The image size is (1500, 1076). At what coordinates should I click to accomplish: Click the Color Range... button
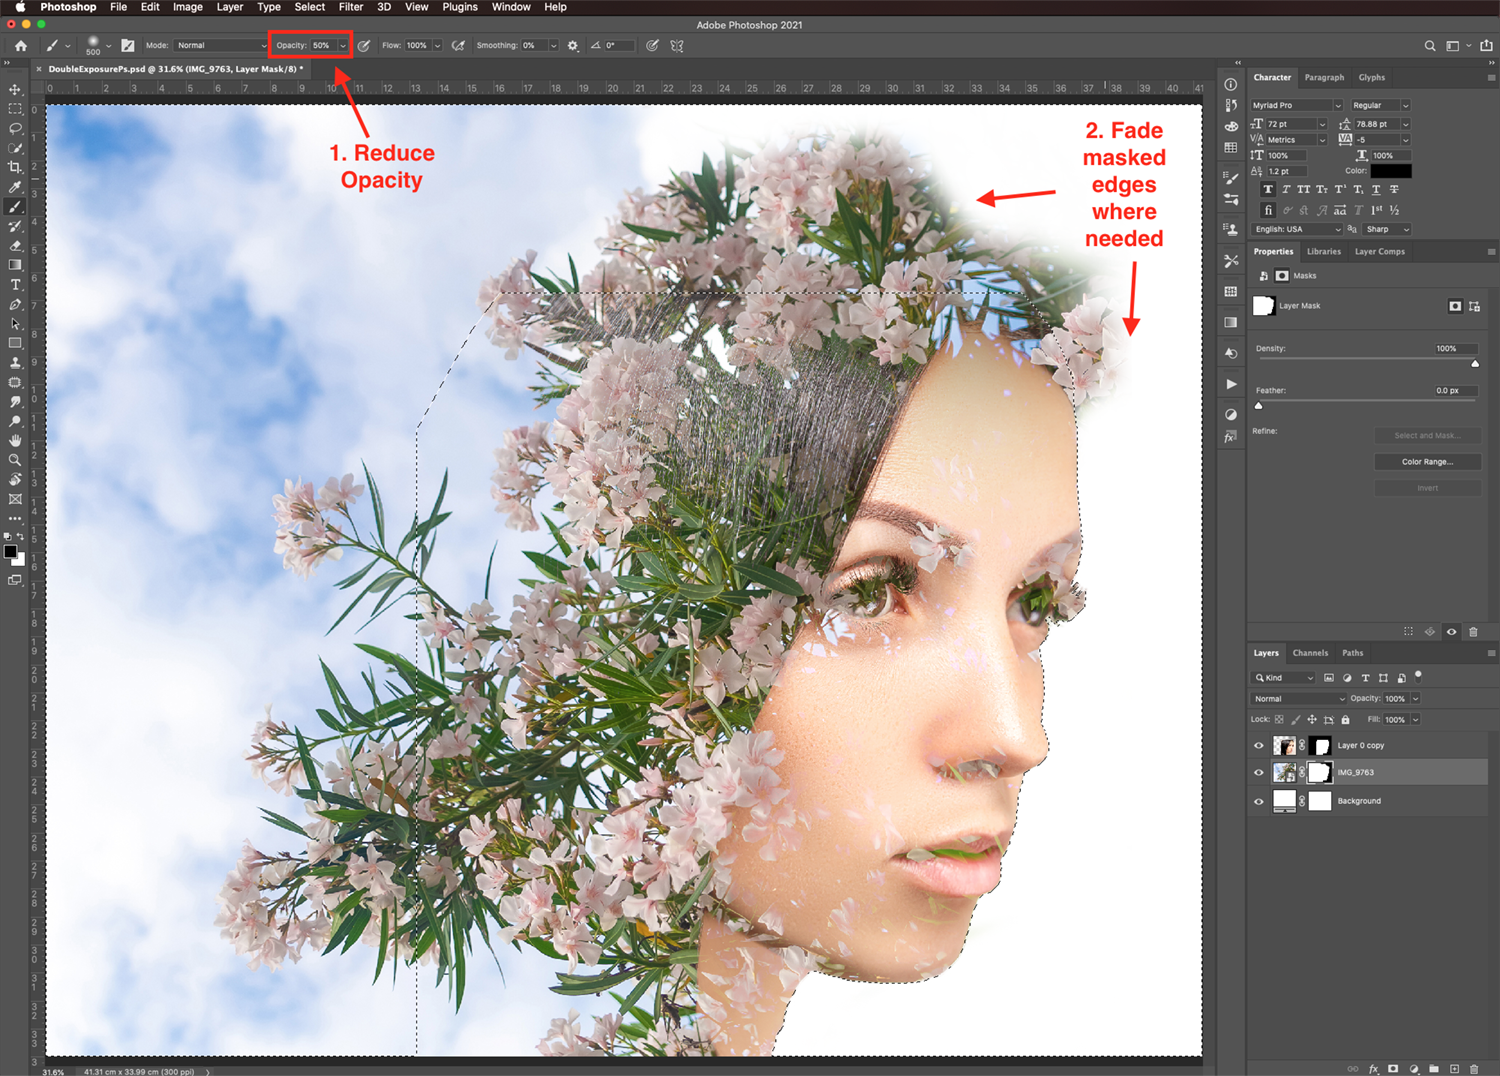pos(1427,462)
